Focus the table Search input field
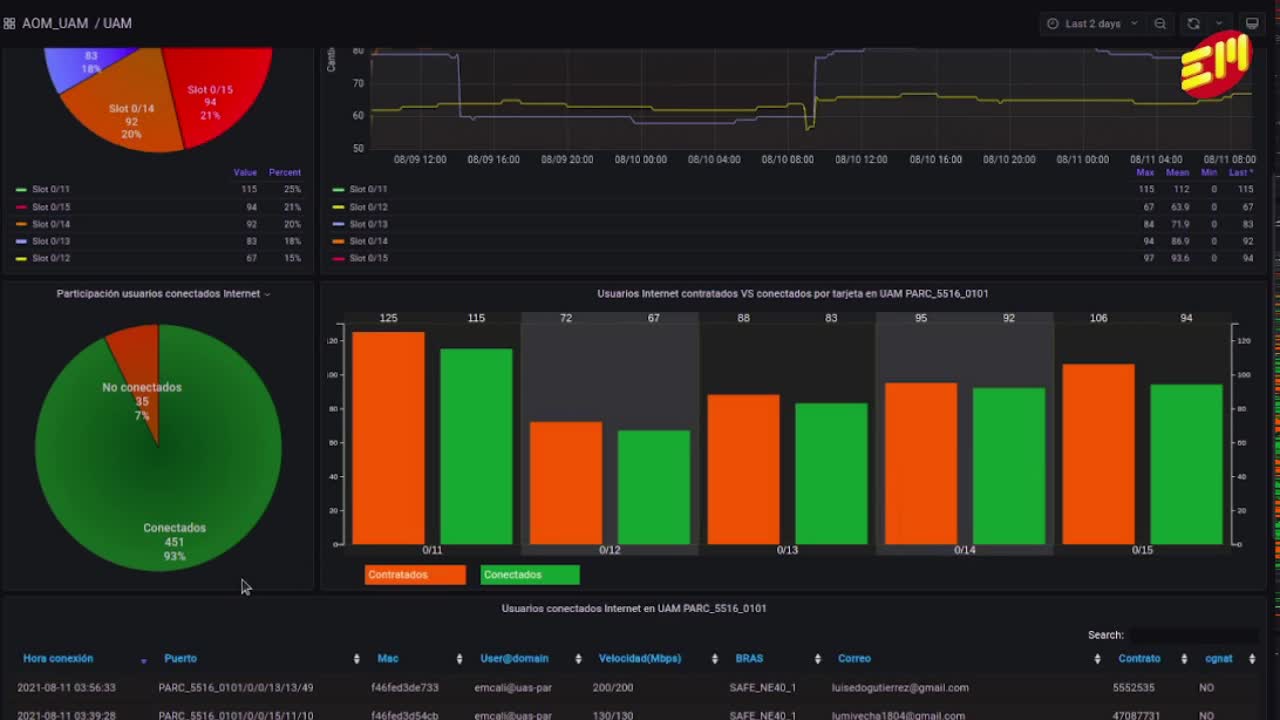This screenshot has width=1280, height=720. [x=1194, y=635]
